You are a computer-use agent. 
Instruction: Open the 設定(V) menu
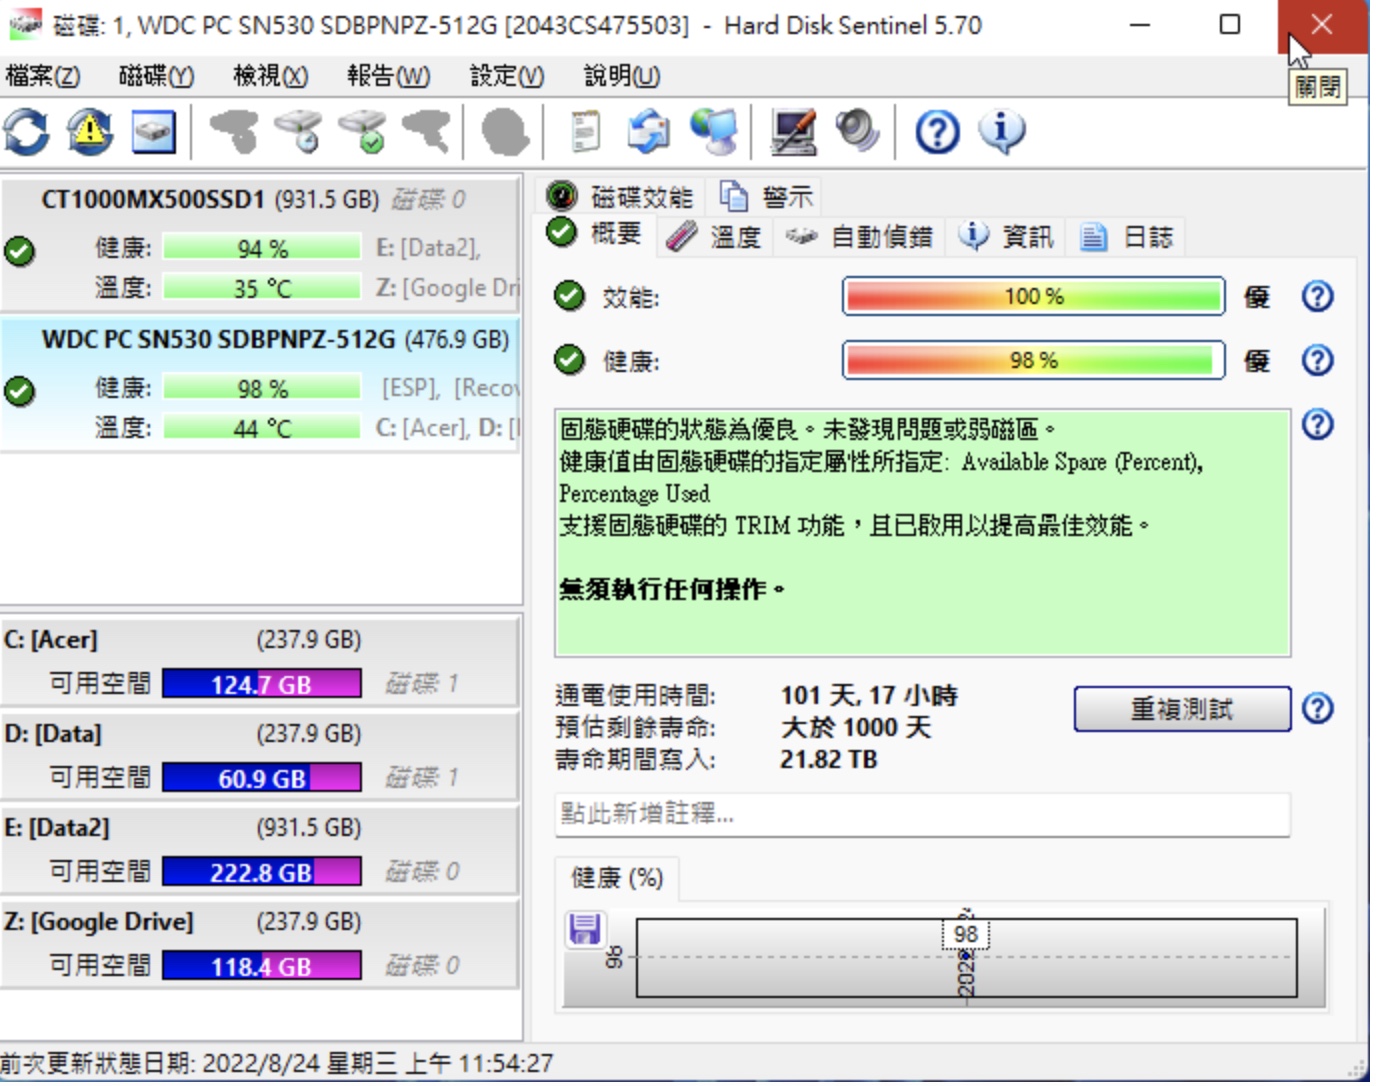click(507, 76)
